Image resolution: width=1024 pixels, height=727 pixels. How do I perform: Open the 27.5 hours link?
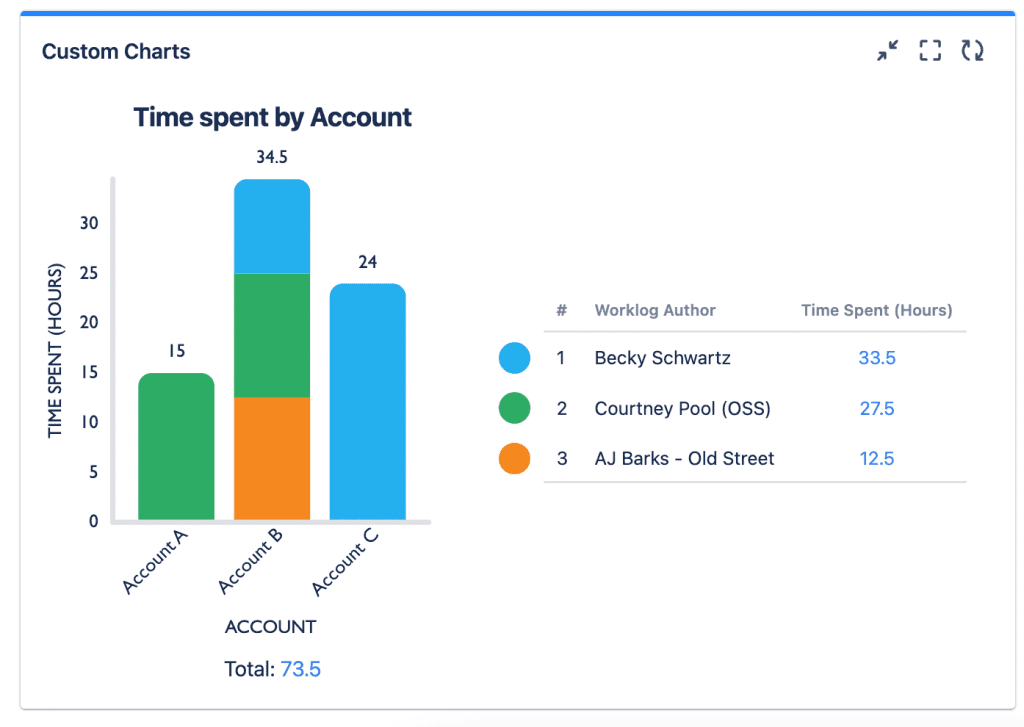coord(876,409)
